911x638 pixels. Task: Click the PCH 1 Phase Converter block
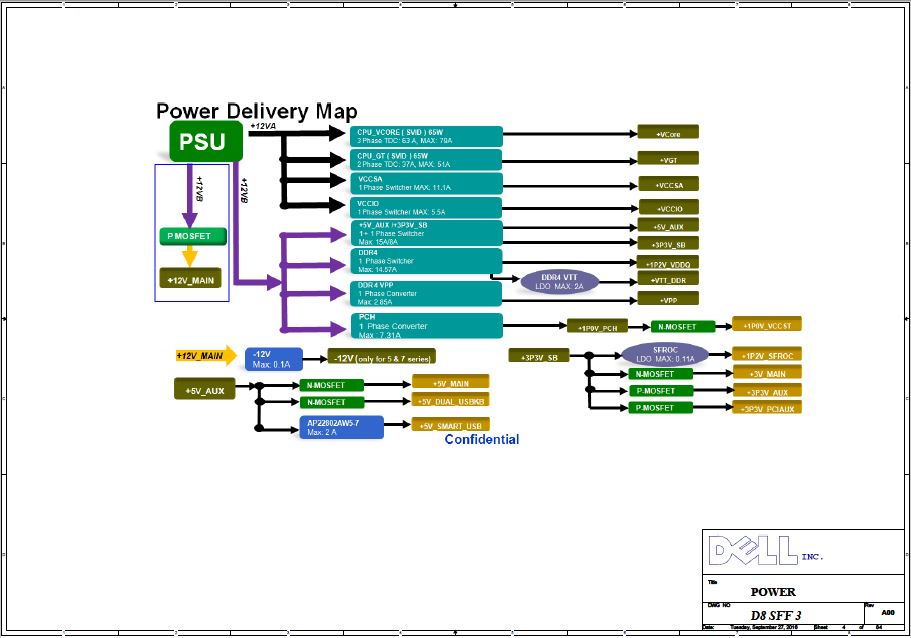coord(426,326)
